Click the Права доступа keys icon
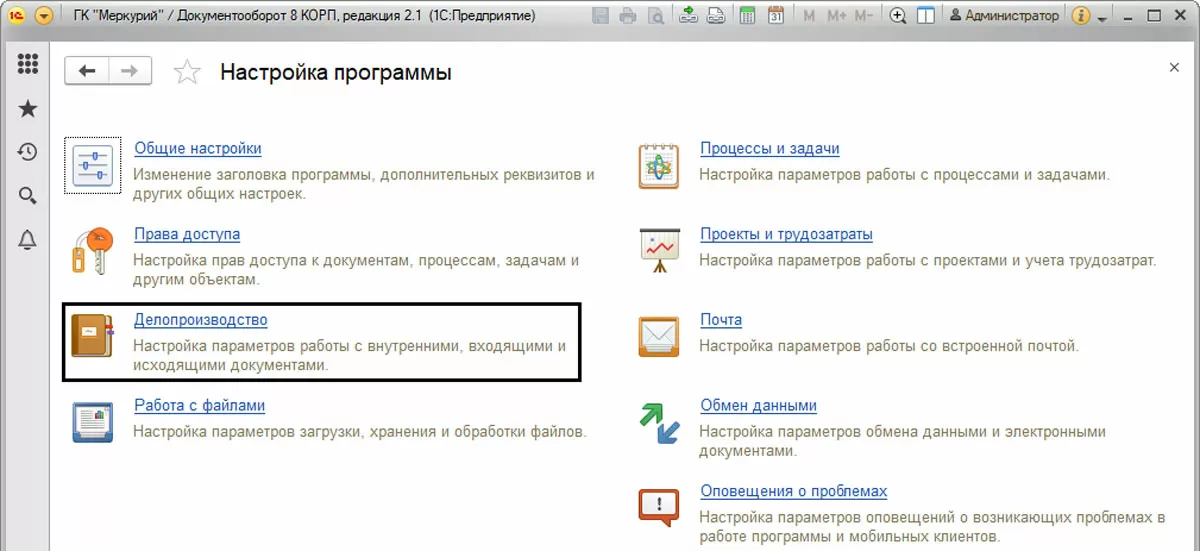Image resolution: width=1200 pixels, height=551 pixels. click(x=93, y=250)
